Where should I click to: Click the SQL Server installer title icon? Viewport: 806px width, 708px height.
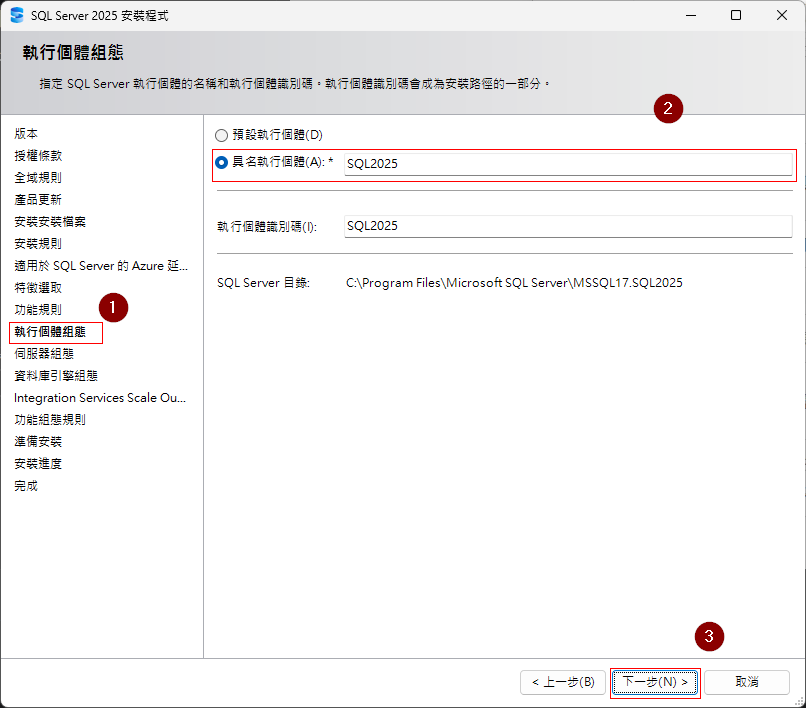point(17,15)
